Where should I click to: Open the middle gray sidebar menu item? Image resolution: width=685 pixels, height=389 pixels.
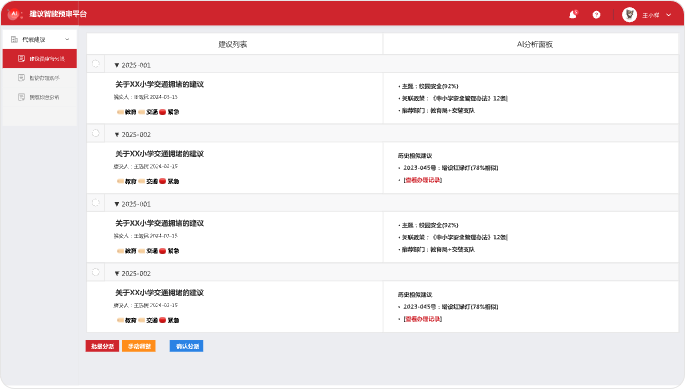click(x=40, y=78)
